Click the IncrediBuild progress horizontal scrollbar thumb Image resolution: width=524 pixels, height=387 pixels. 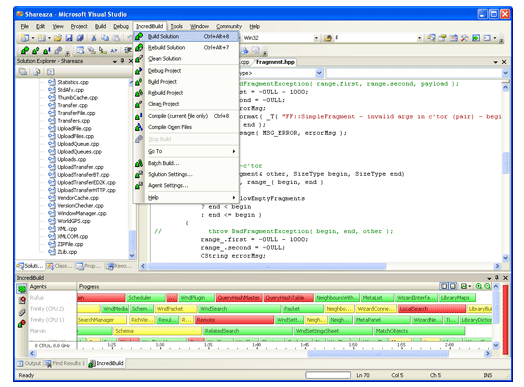coord(378,353)
